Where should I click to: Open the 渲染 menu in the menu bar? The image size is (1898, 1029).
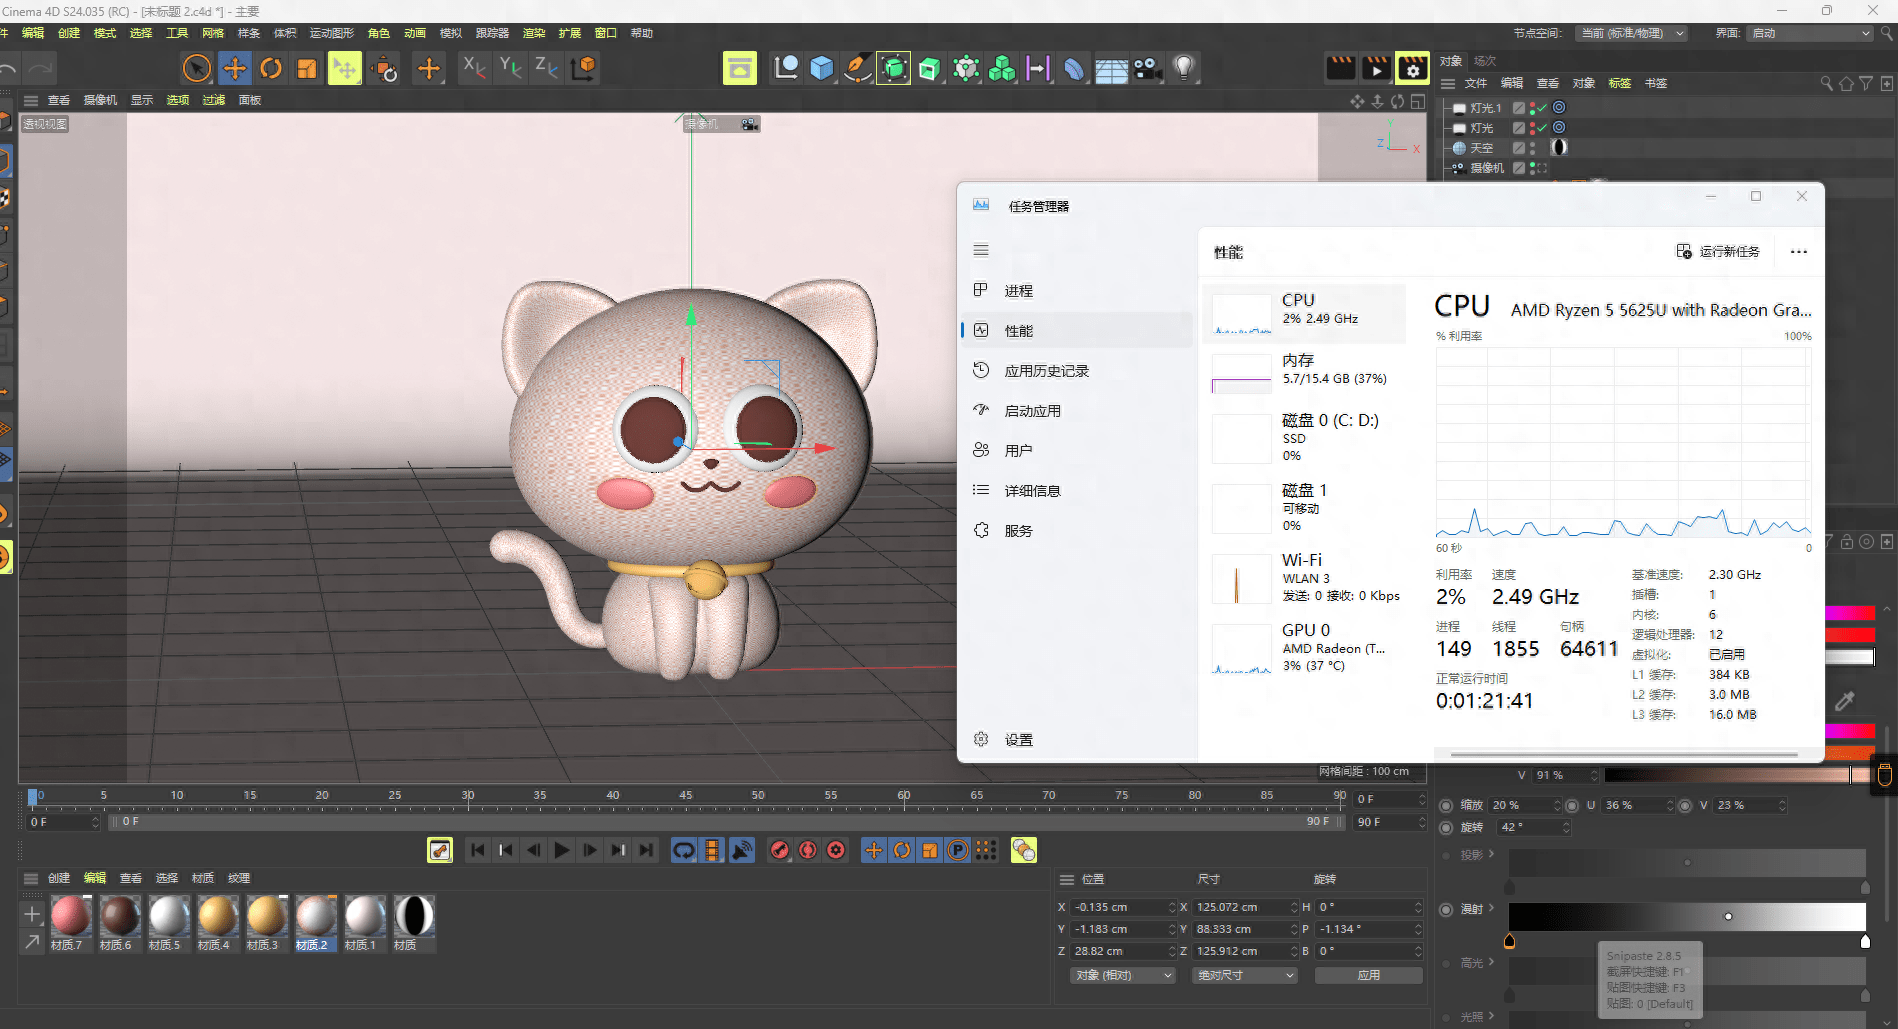point(534,33)
